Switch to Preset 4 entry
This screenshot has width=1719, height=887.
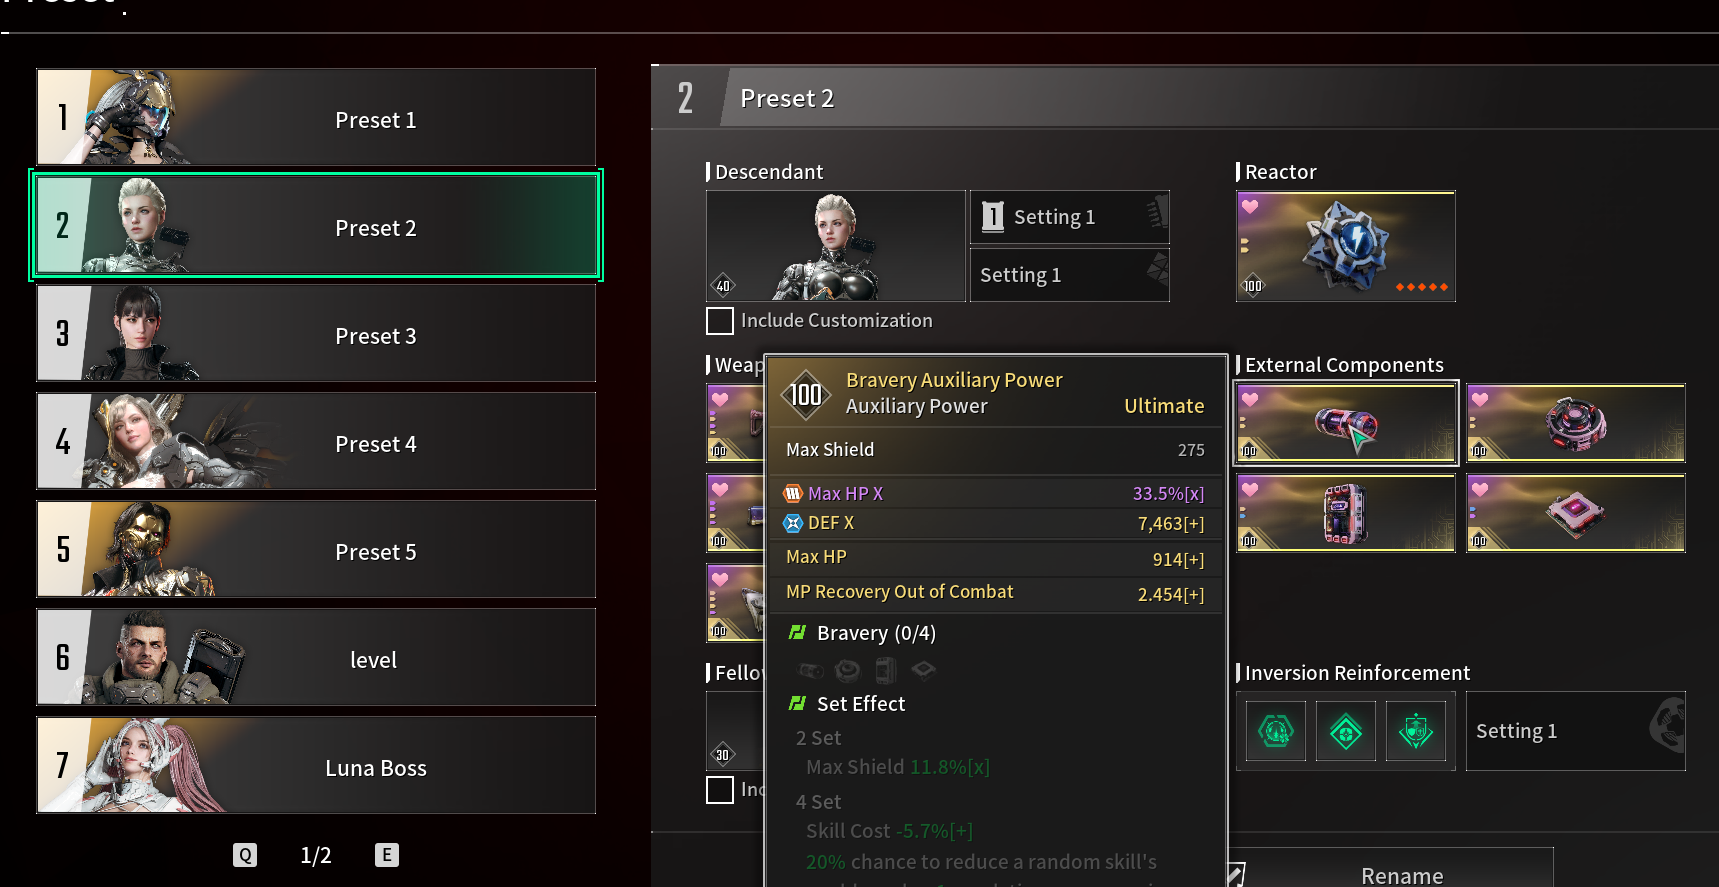coord(316,441)
